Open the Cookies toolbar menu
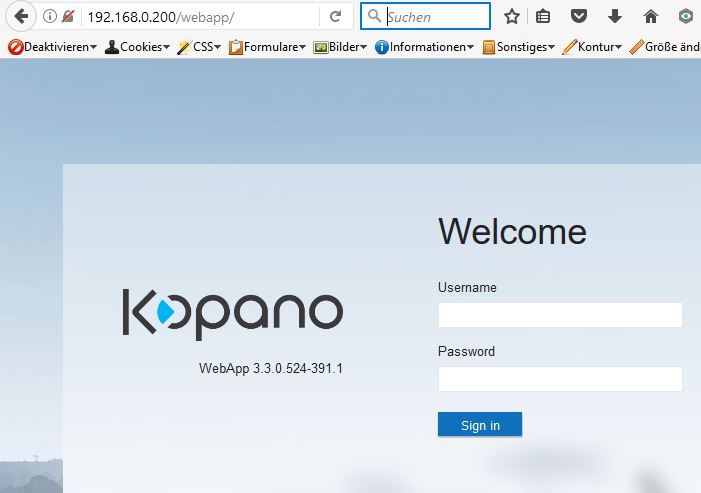The width and height of the screenshot is (701, 493). [137, 47]
